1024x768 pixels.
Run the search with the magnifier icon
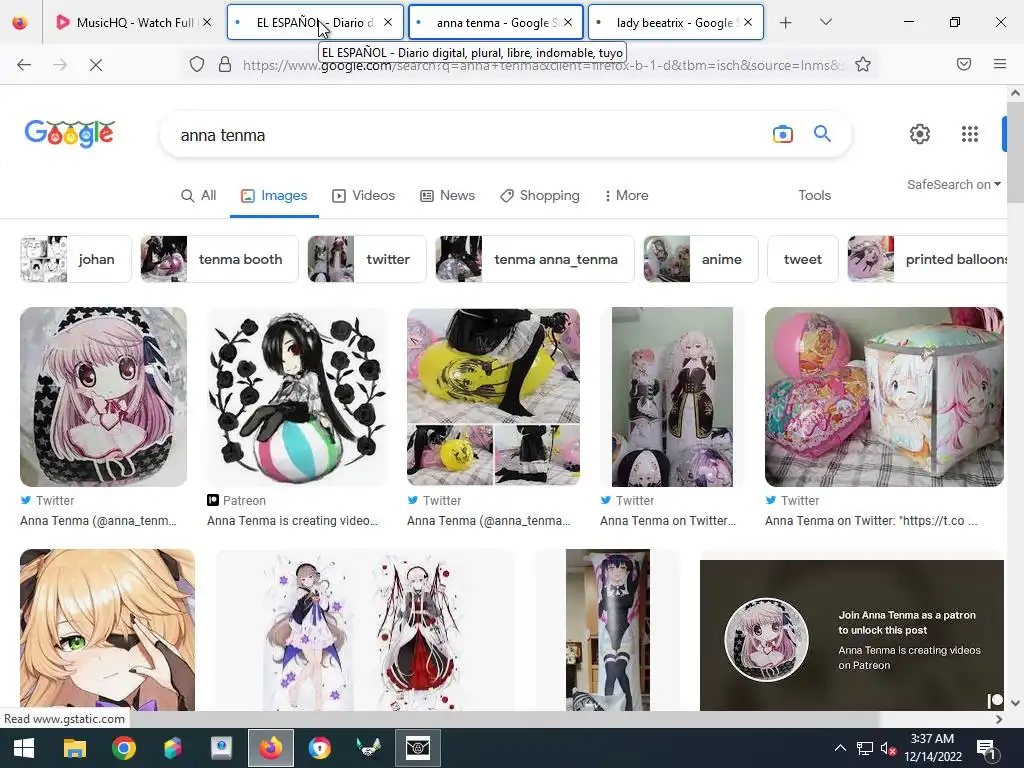point(822,134)
